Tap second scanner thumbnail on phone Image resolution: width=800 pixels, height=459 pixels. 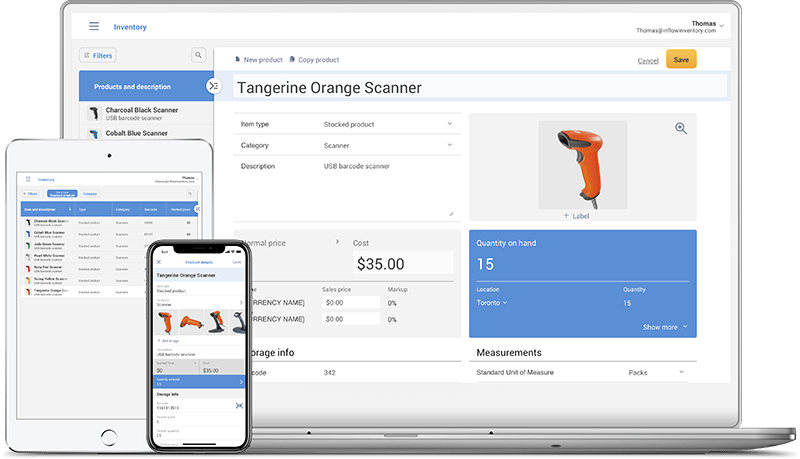191,322
